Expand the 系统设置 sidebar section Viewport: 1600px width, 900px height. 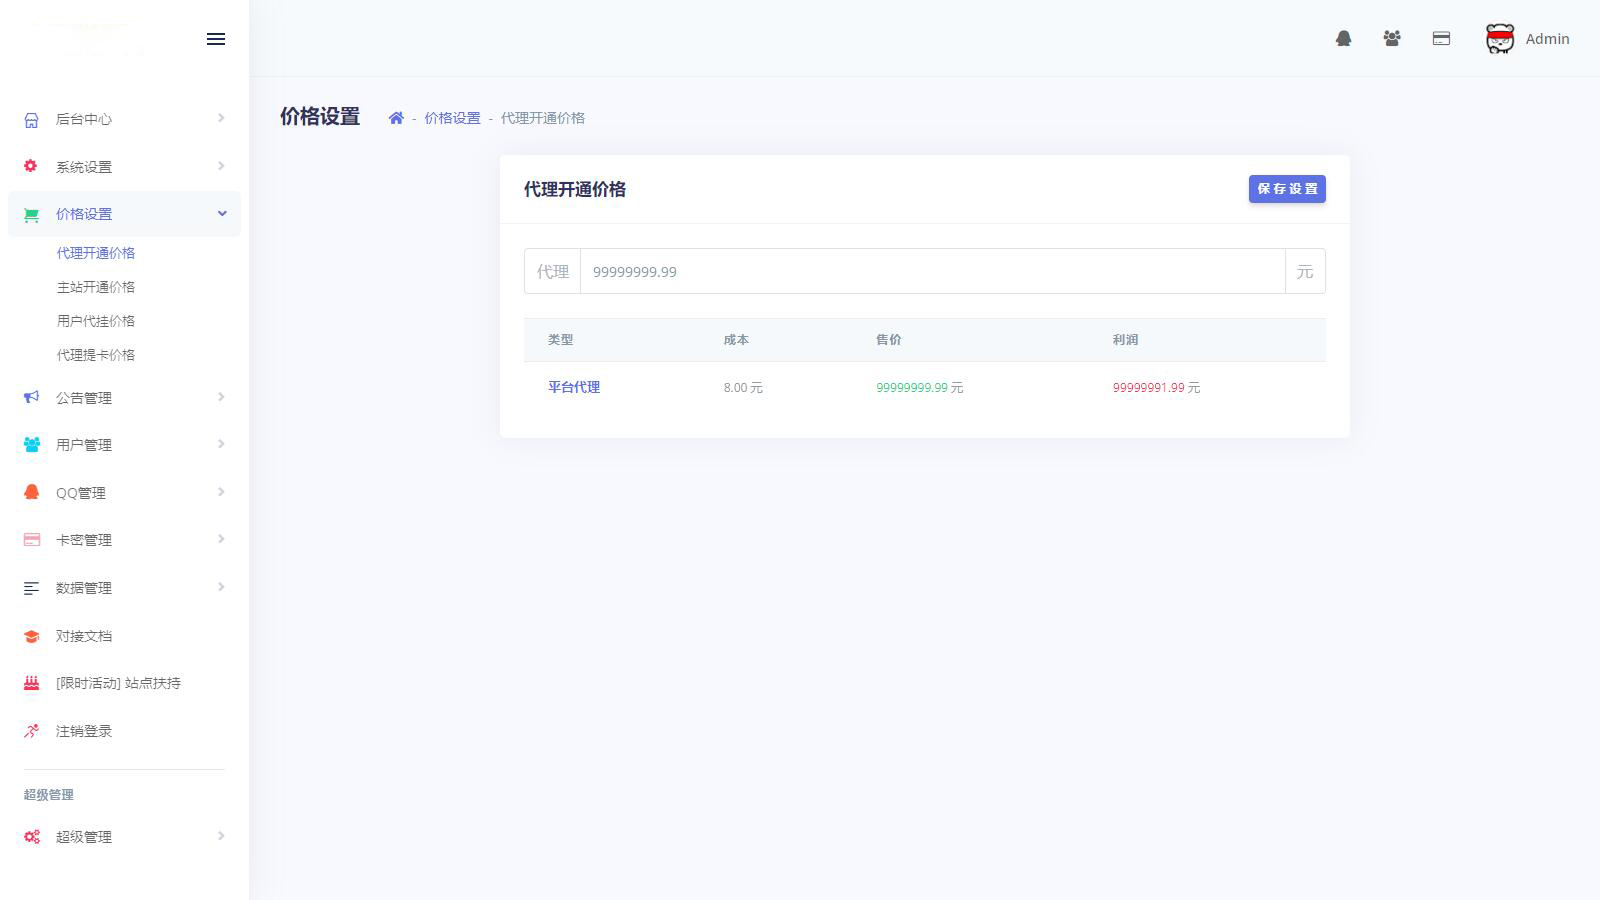click(124, 167)
